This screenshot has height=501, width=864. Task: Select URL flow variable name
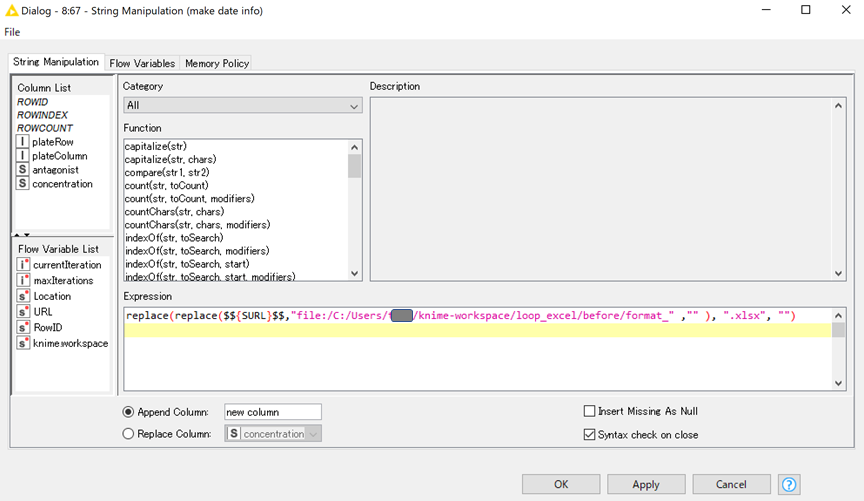[43, 312]
